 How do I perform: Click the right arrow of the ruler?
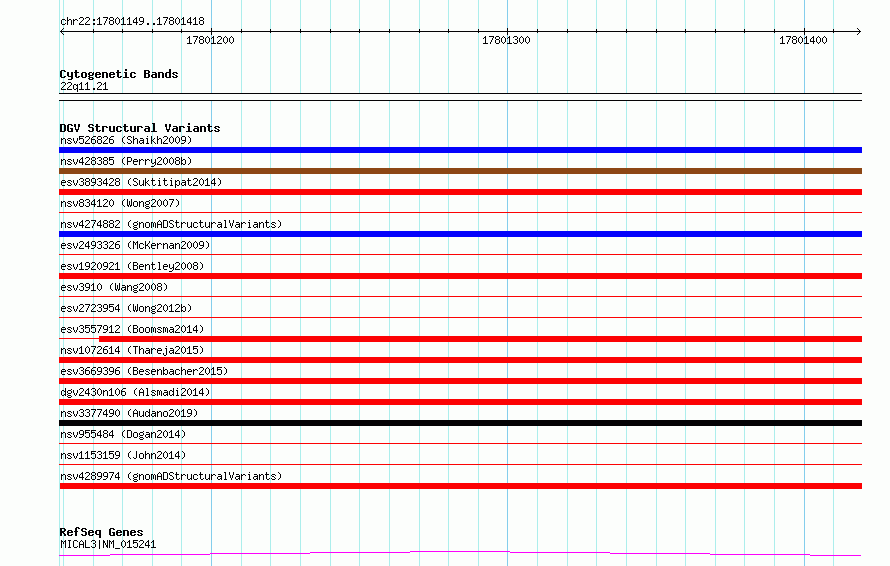[859, 31]
